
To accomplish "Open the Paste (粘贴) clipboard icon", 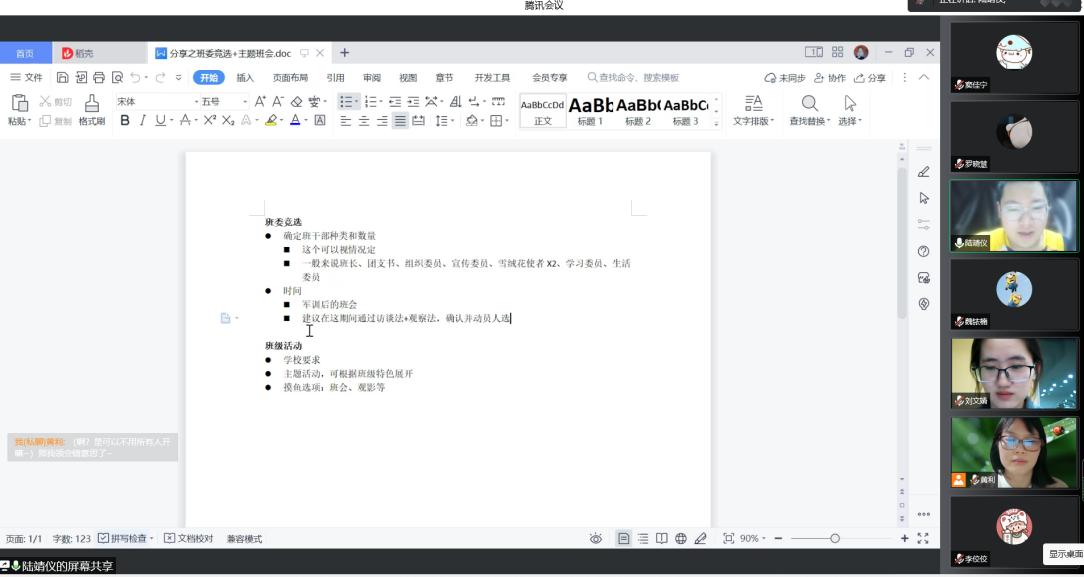I will click(x=19, y=104).
